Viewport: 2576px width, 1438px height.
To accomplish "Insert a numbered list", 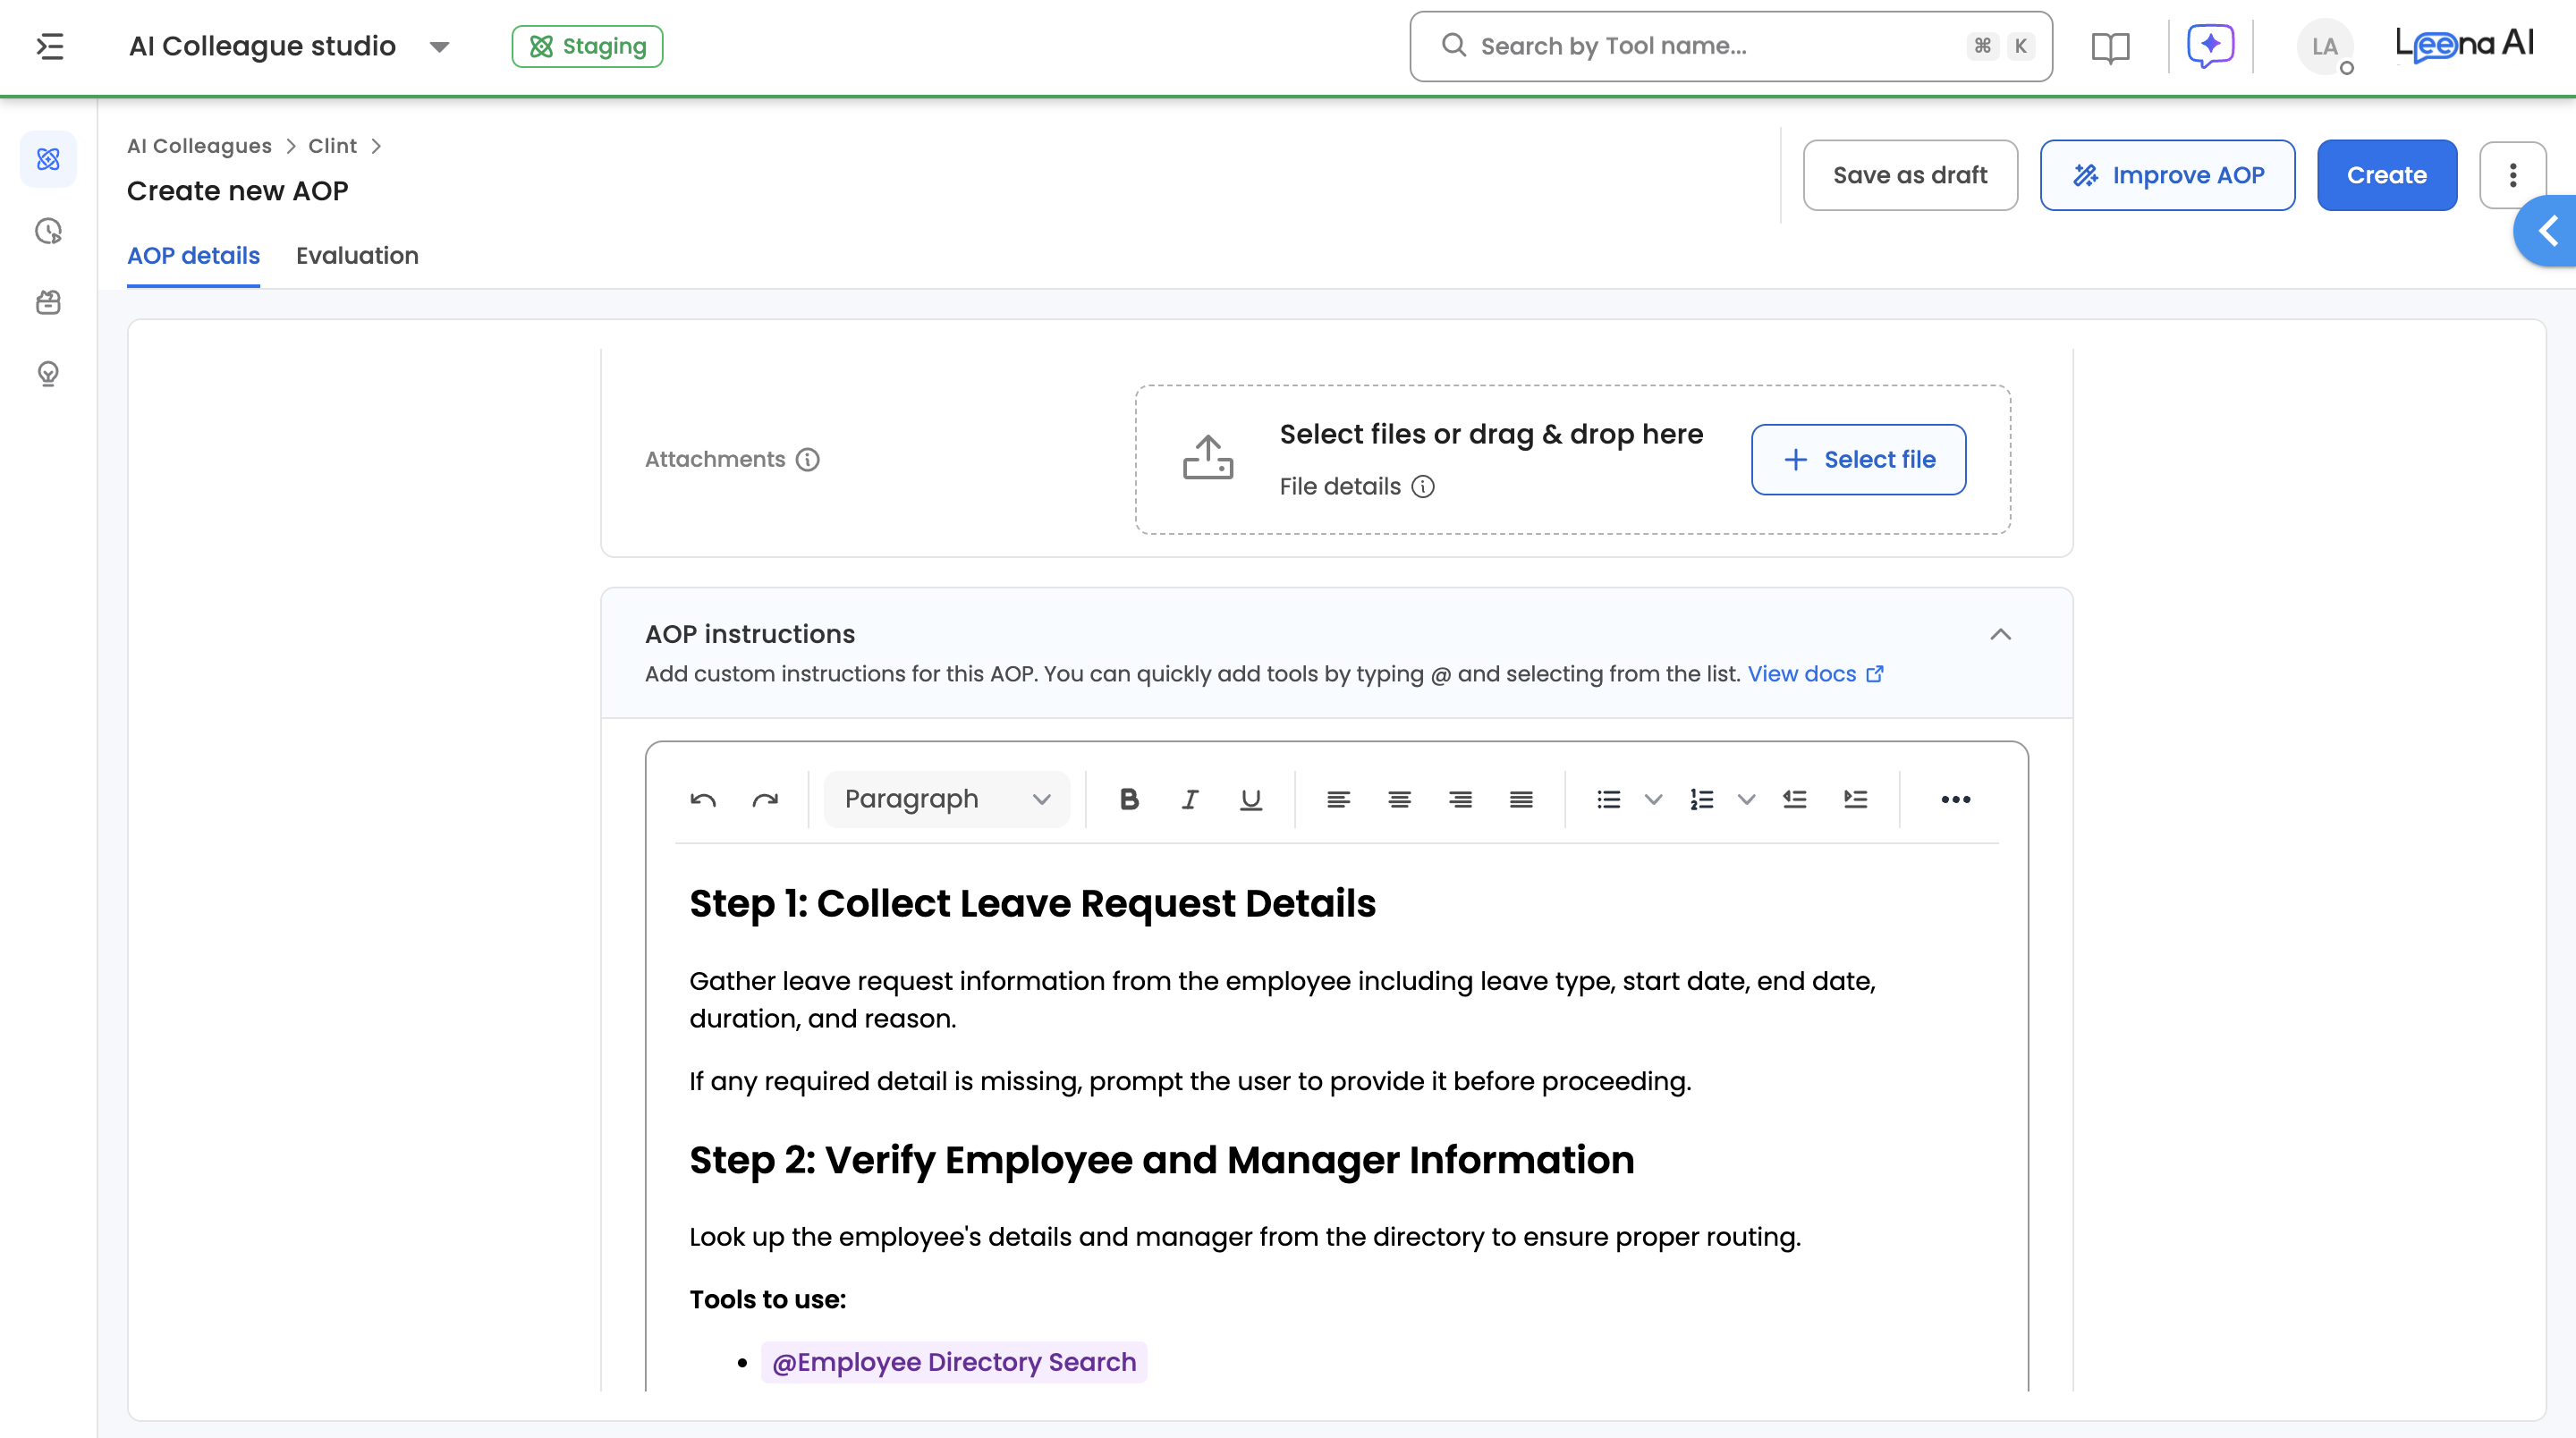I will (x=1701, y=799).
